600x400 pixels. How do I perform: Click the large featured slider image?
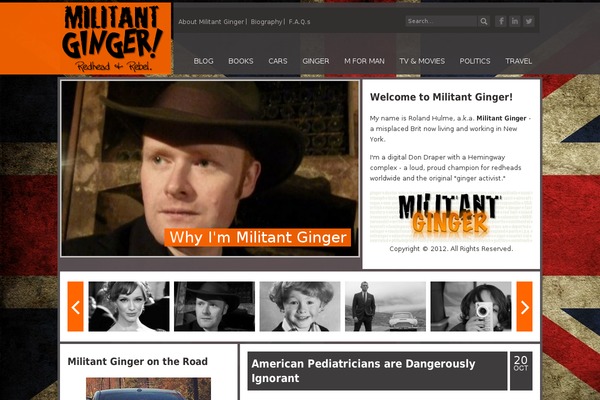[x=210, y=168]
